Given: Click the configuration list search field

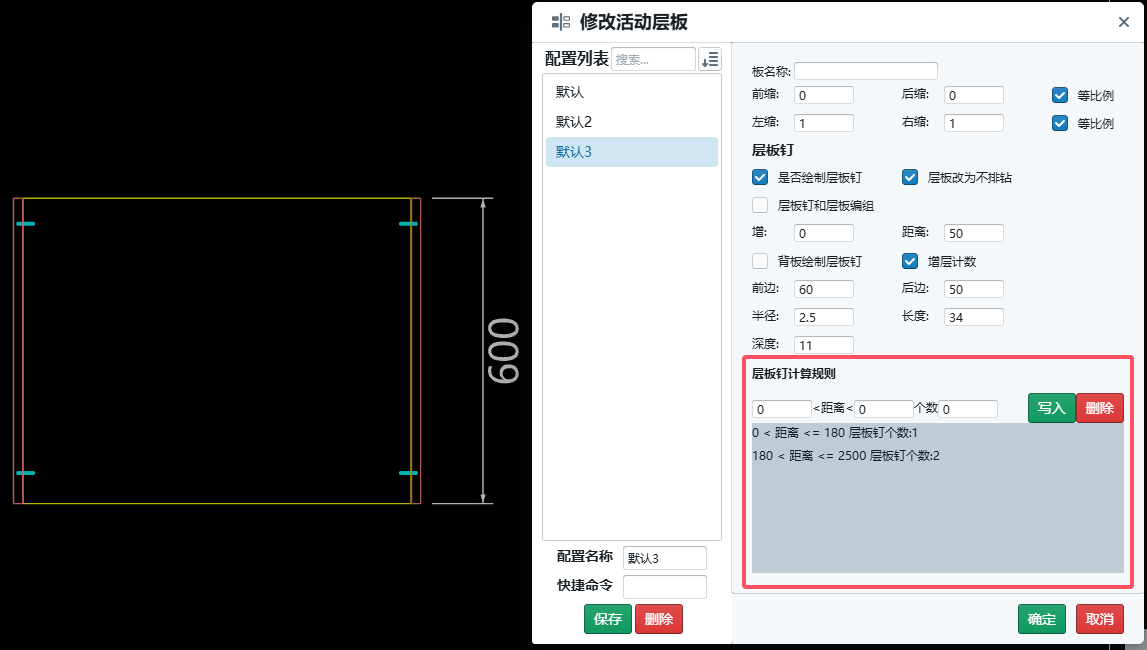Looking at the screenshot, I should [653, 59].
